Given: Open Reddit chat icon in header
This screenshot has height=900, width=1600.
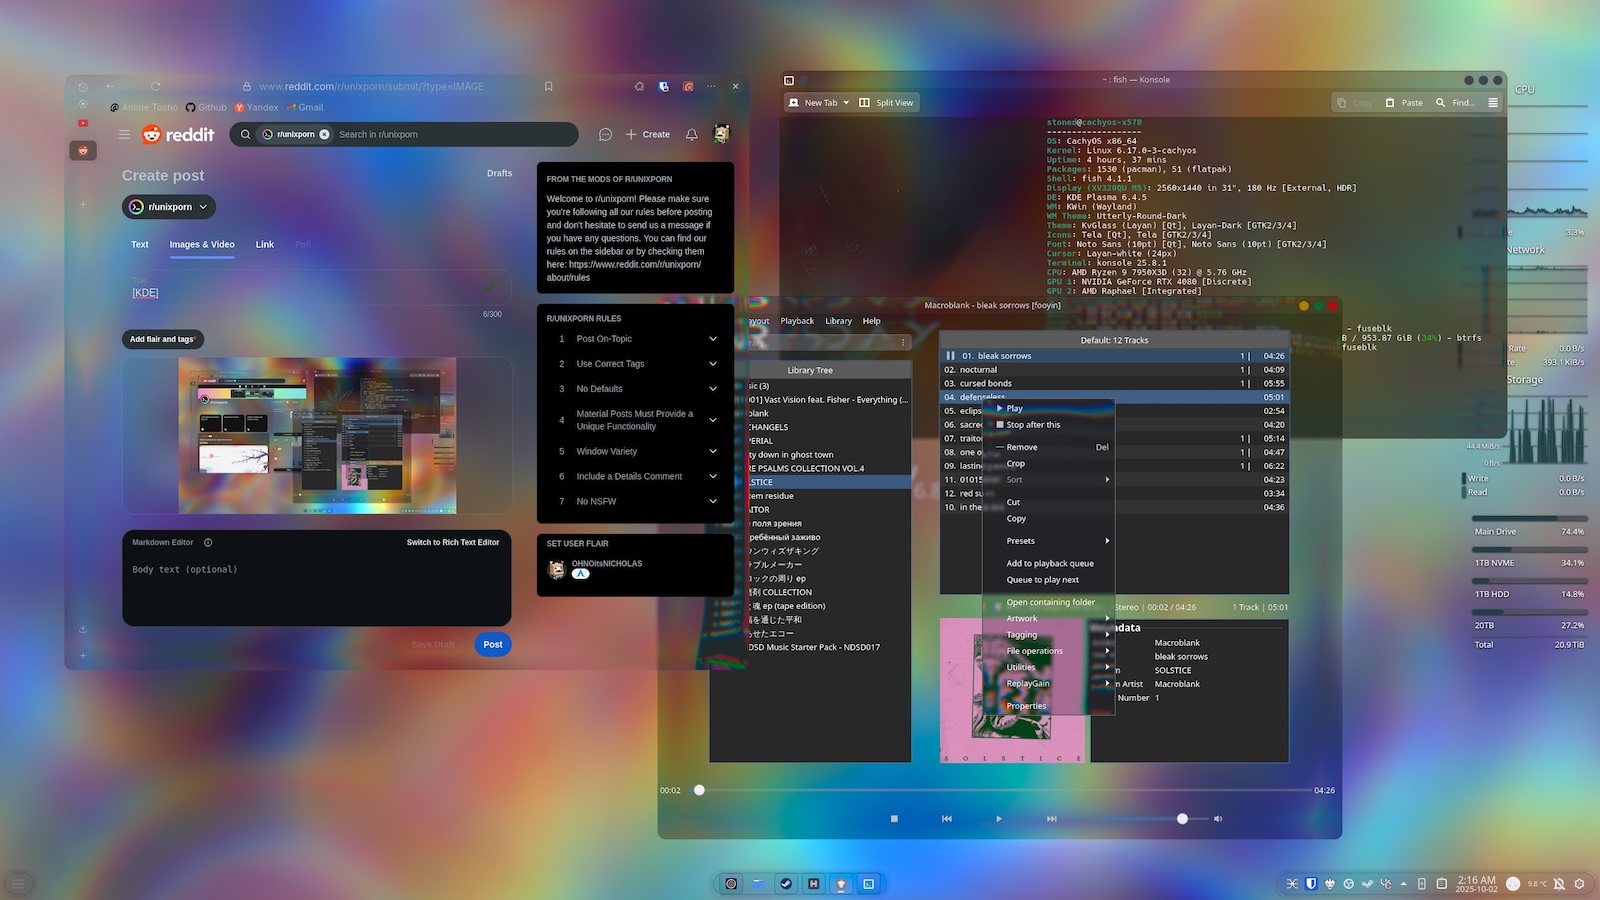Looking at the screenshot, I should click(605, 134).
